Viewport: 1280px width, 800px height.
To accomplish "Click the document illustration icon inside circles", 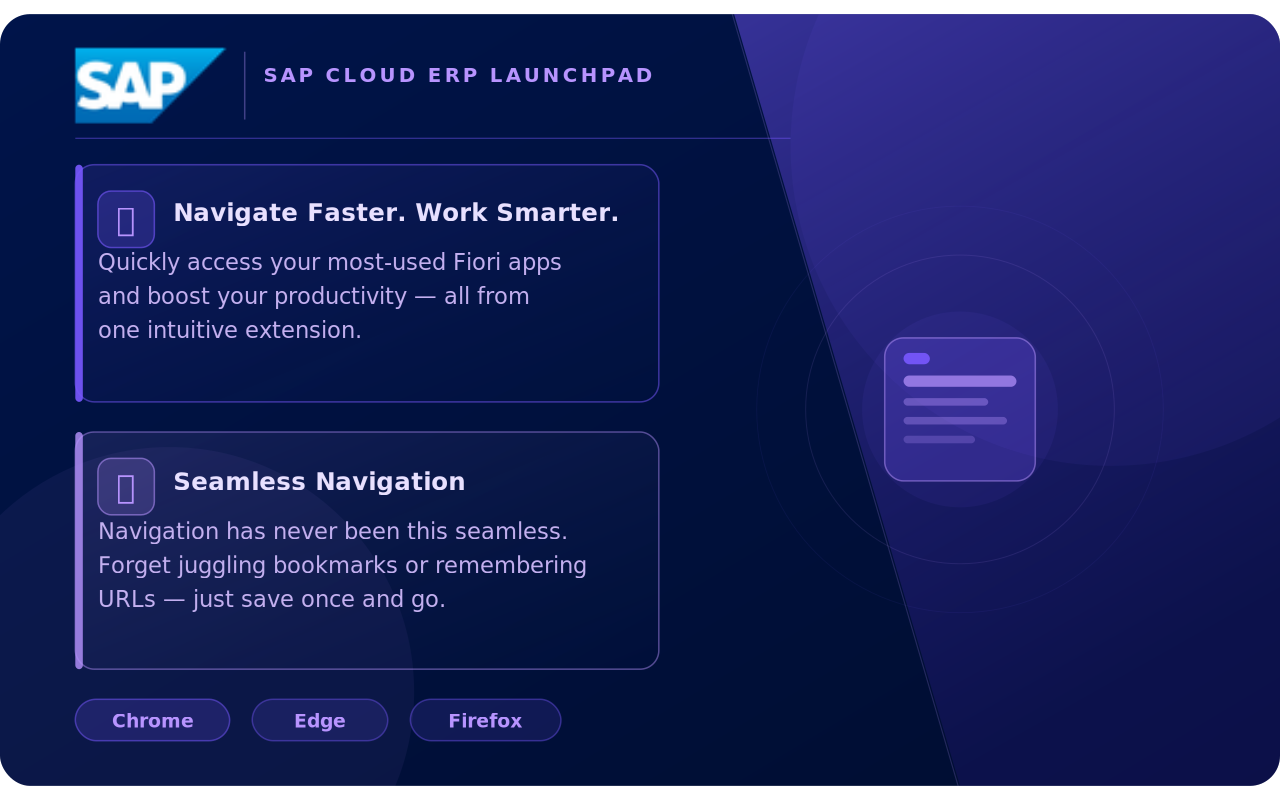I will pyautogui.click(x=960, y=409).
